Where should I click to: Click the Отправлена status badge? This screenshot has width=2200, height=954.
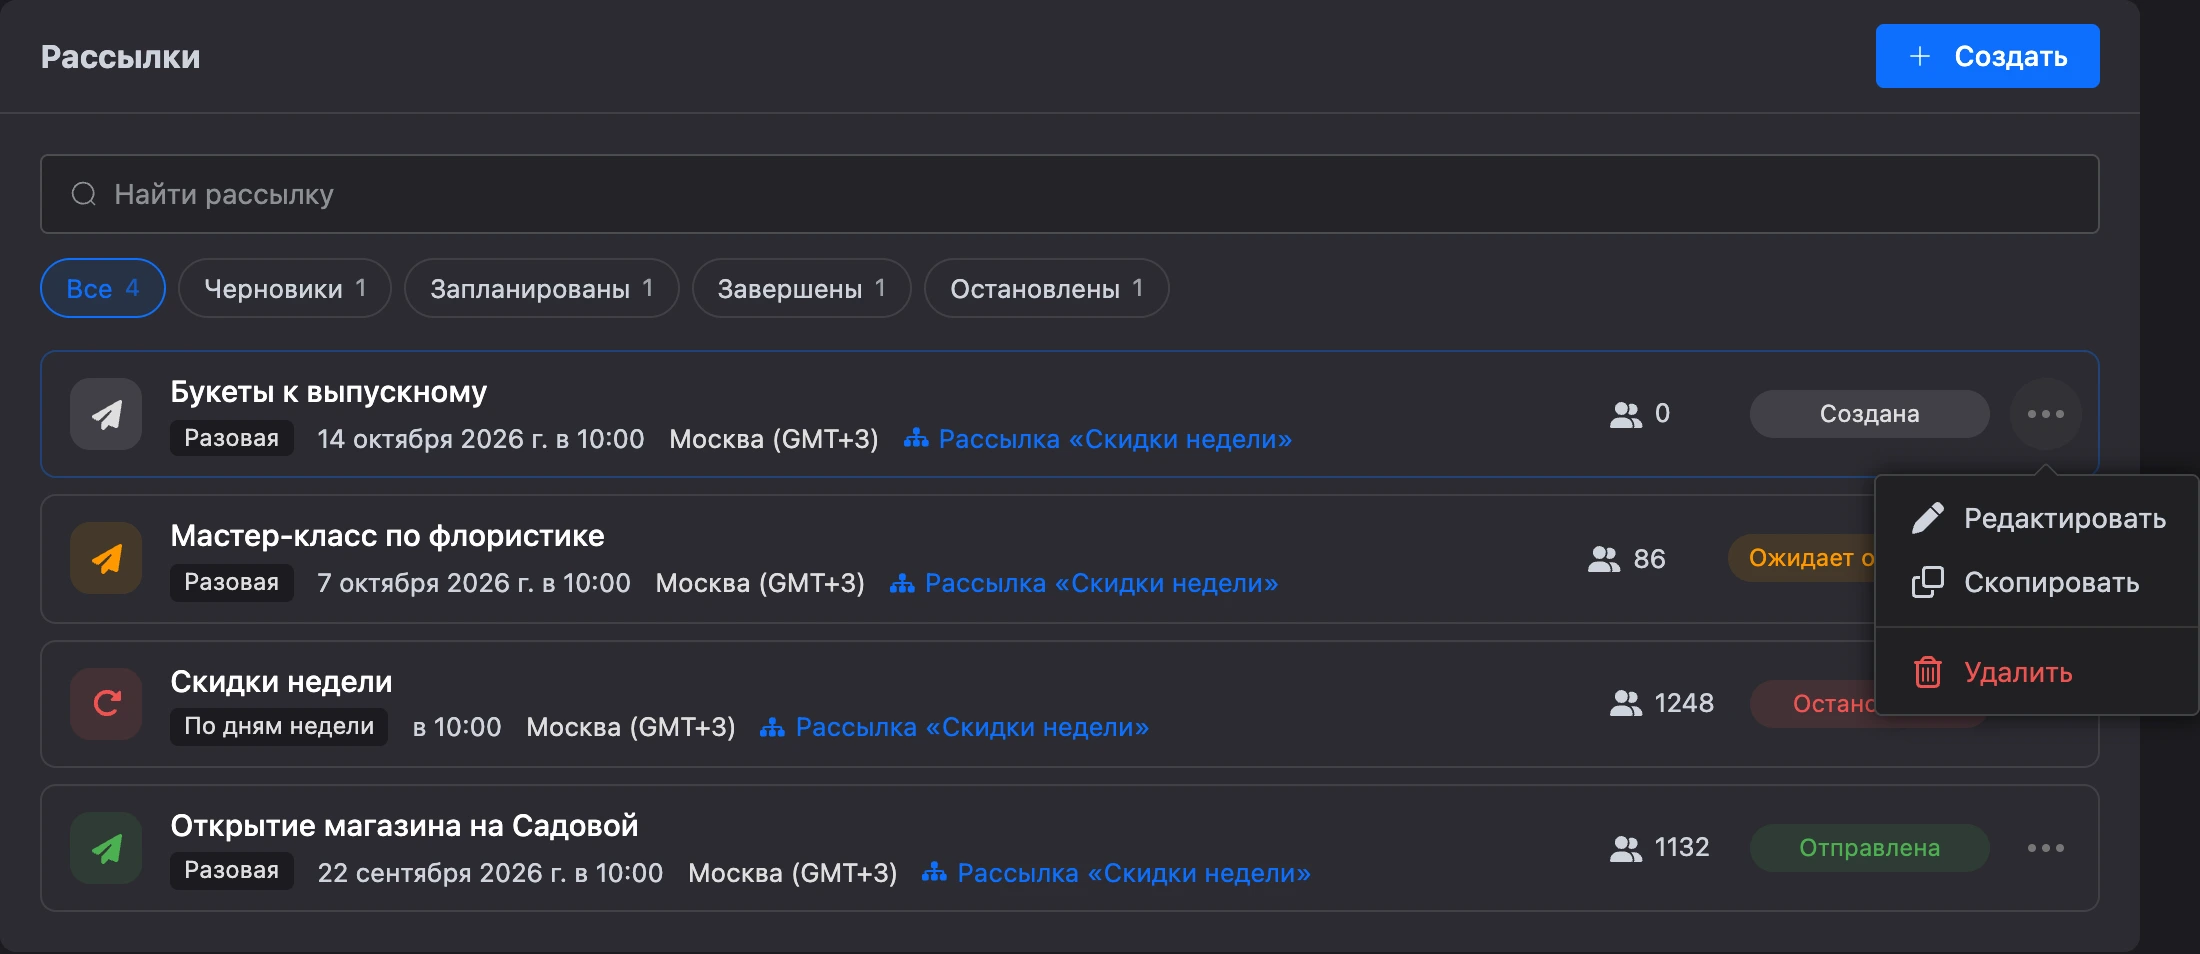point(1869,848)
